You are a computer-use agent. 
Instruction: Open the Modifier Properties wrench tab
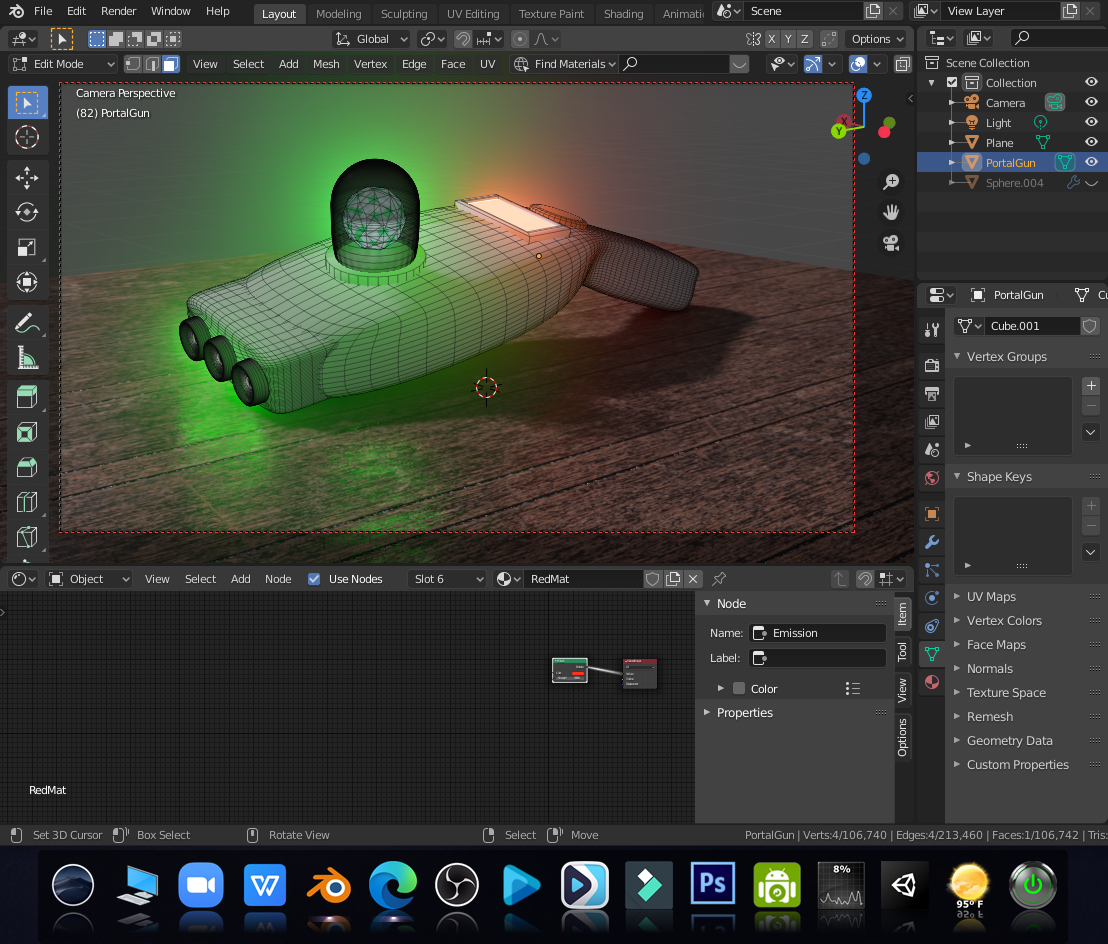pyautogui.click(x=931, y=544)
